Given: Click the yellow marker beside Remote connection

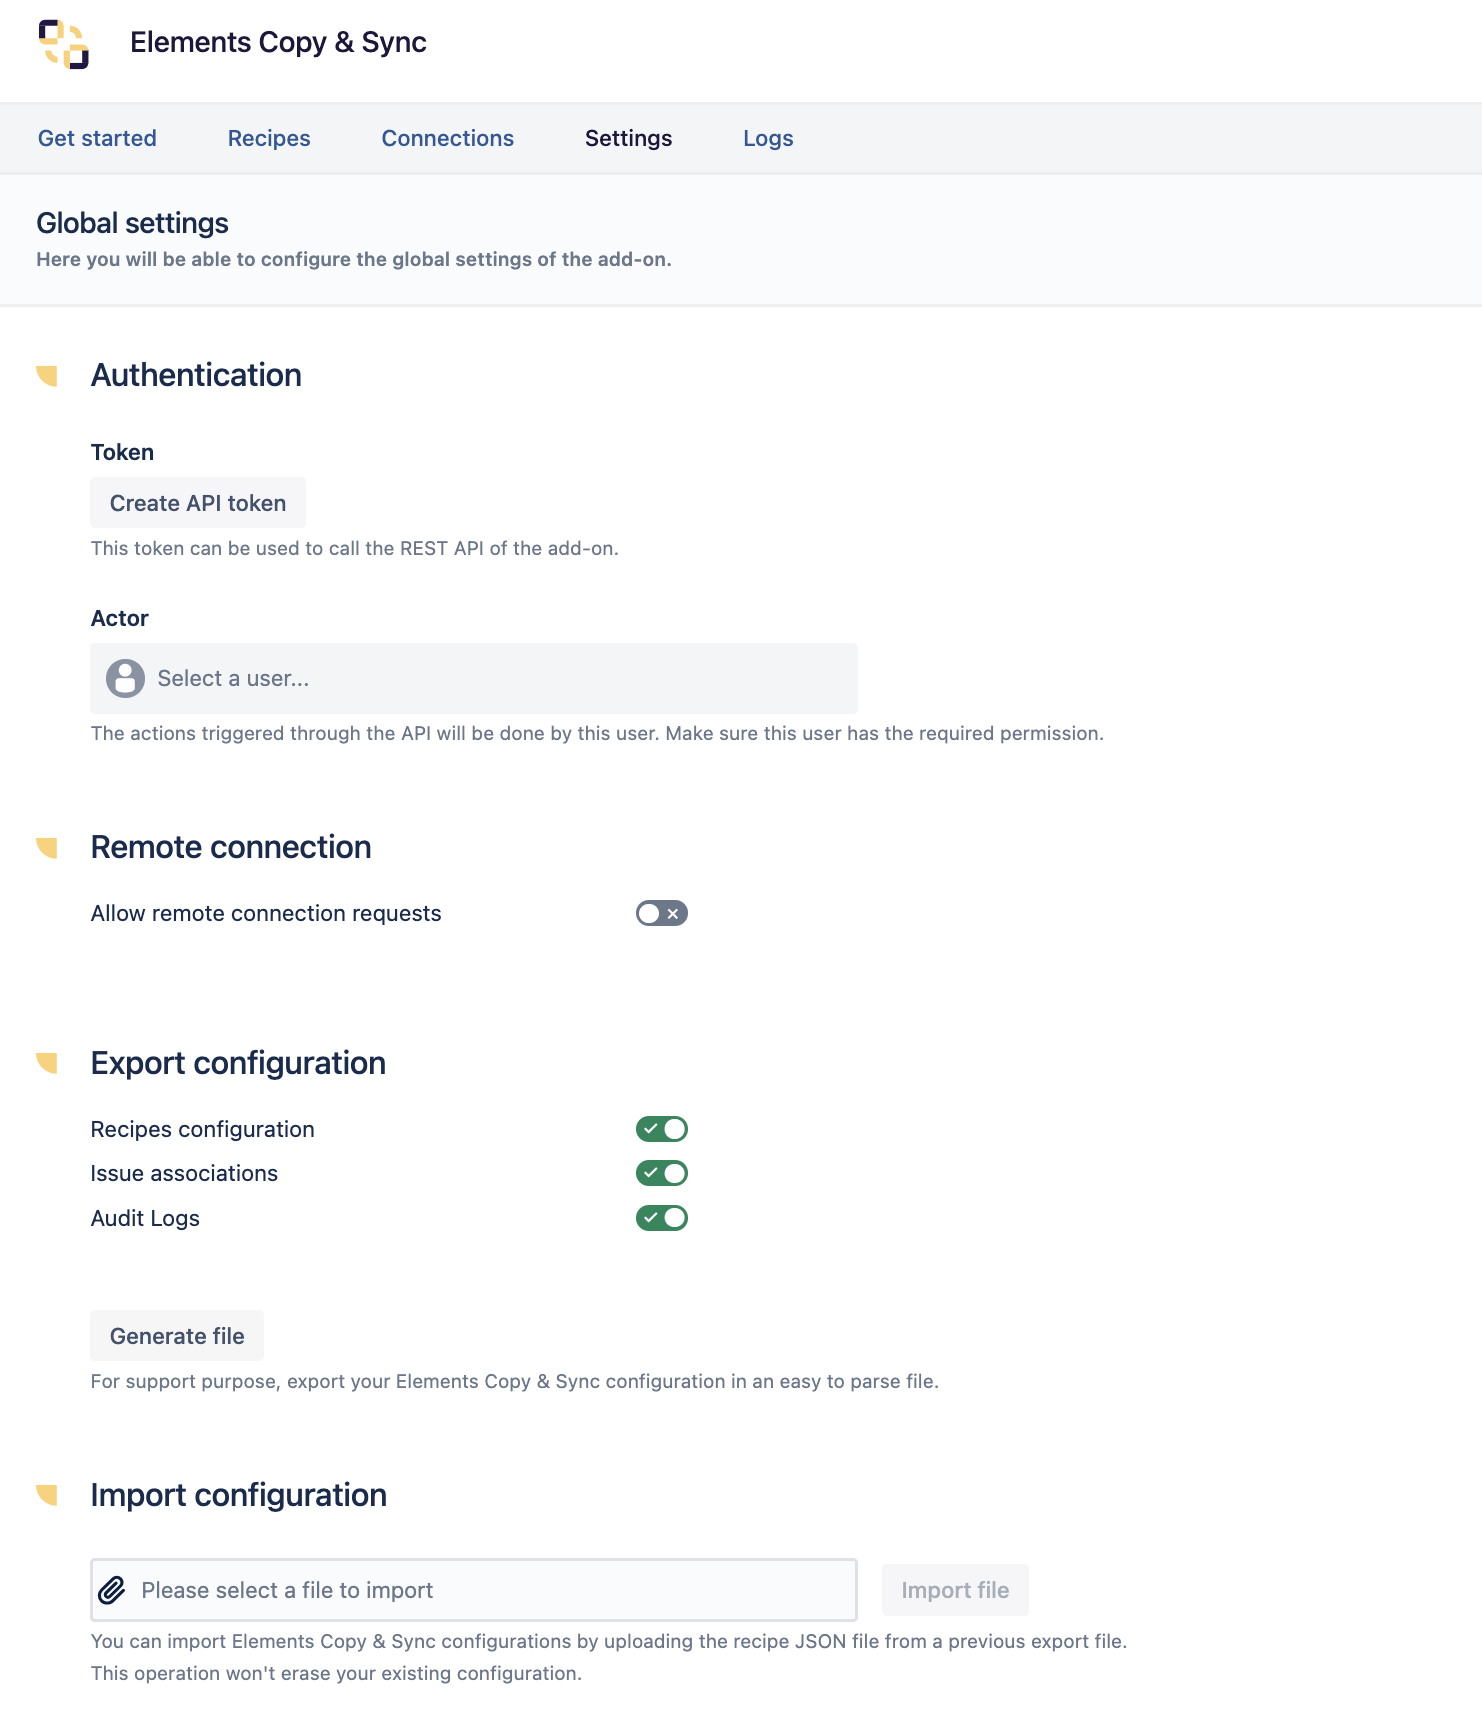Looking at the screenshot, I should (x=47, y=848).
